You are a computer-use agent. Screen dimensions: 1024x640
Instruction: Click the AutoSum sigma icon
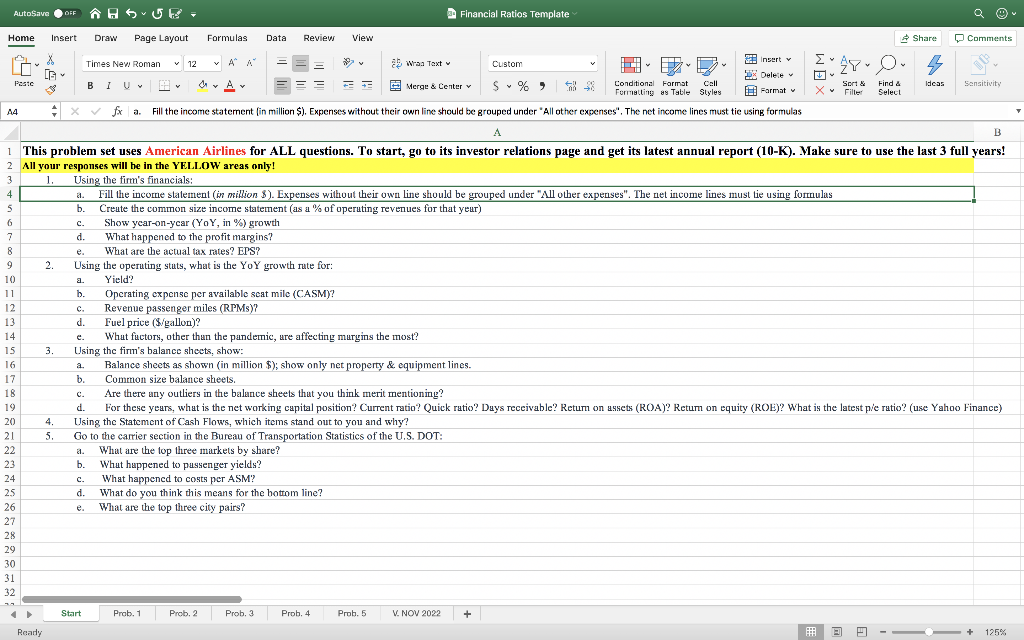tap(820, 59)
